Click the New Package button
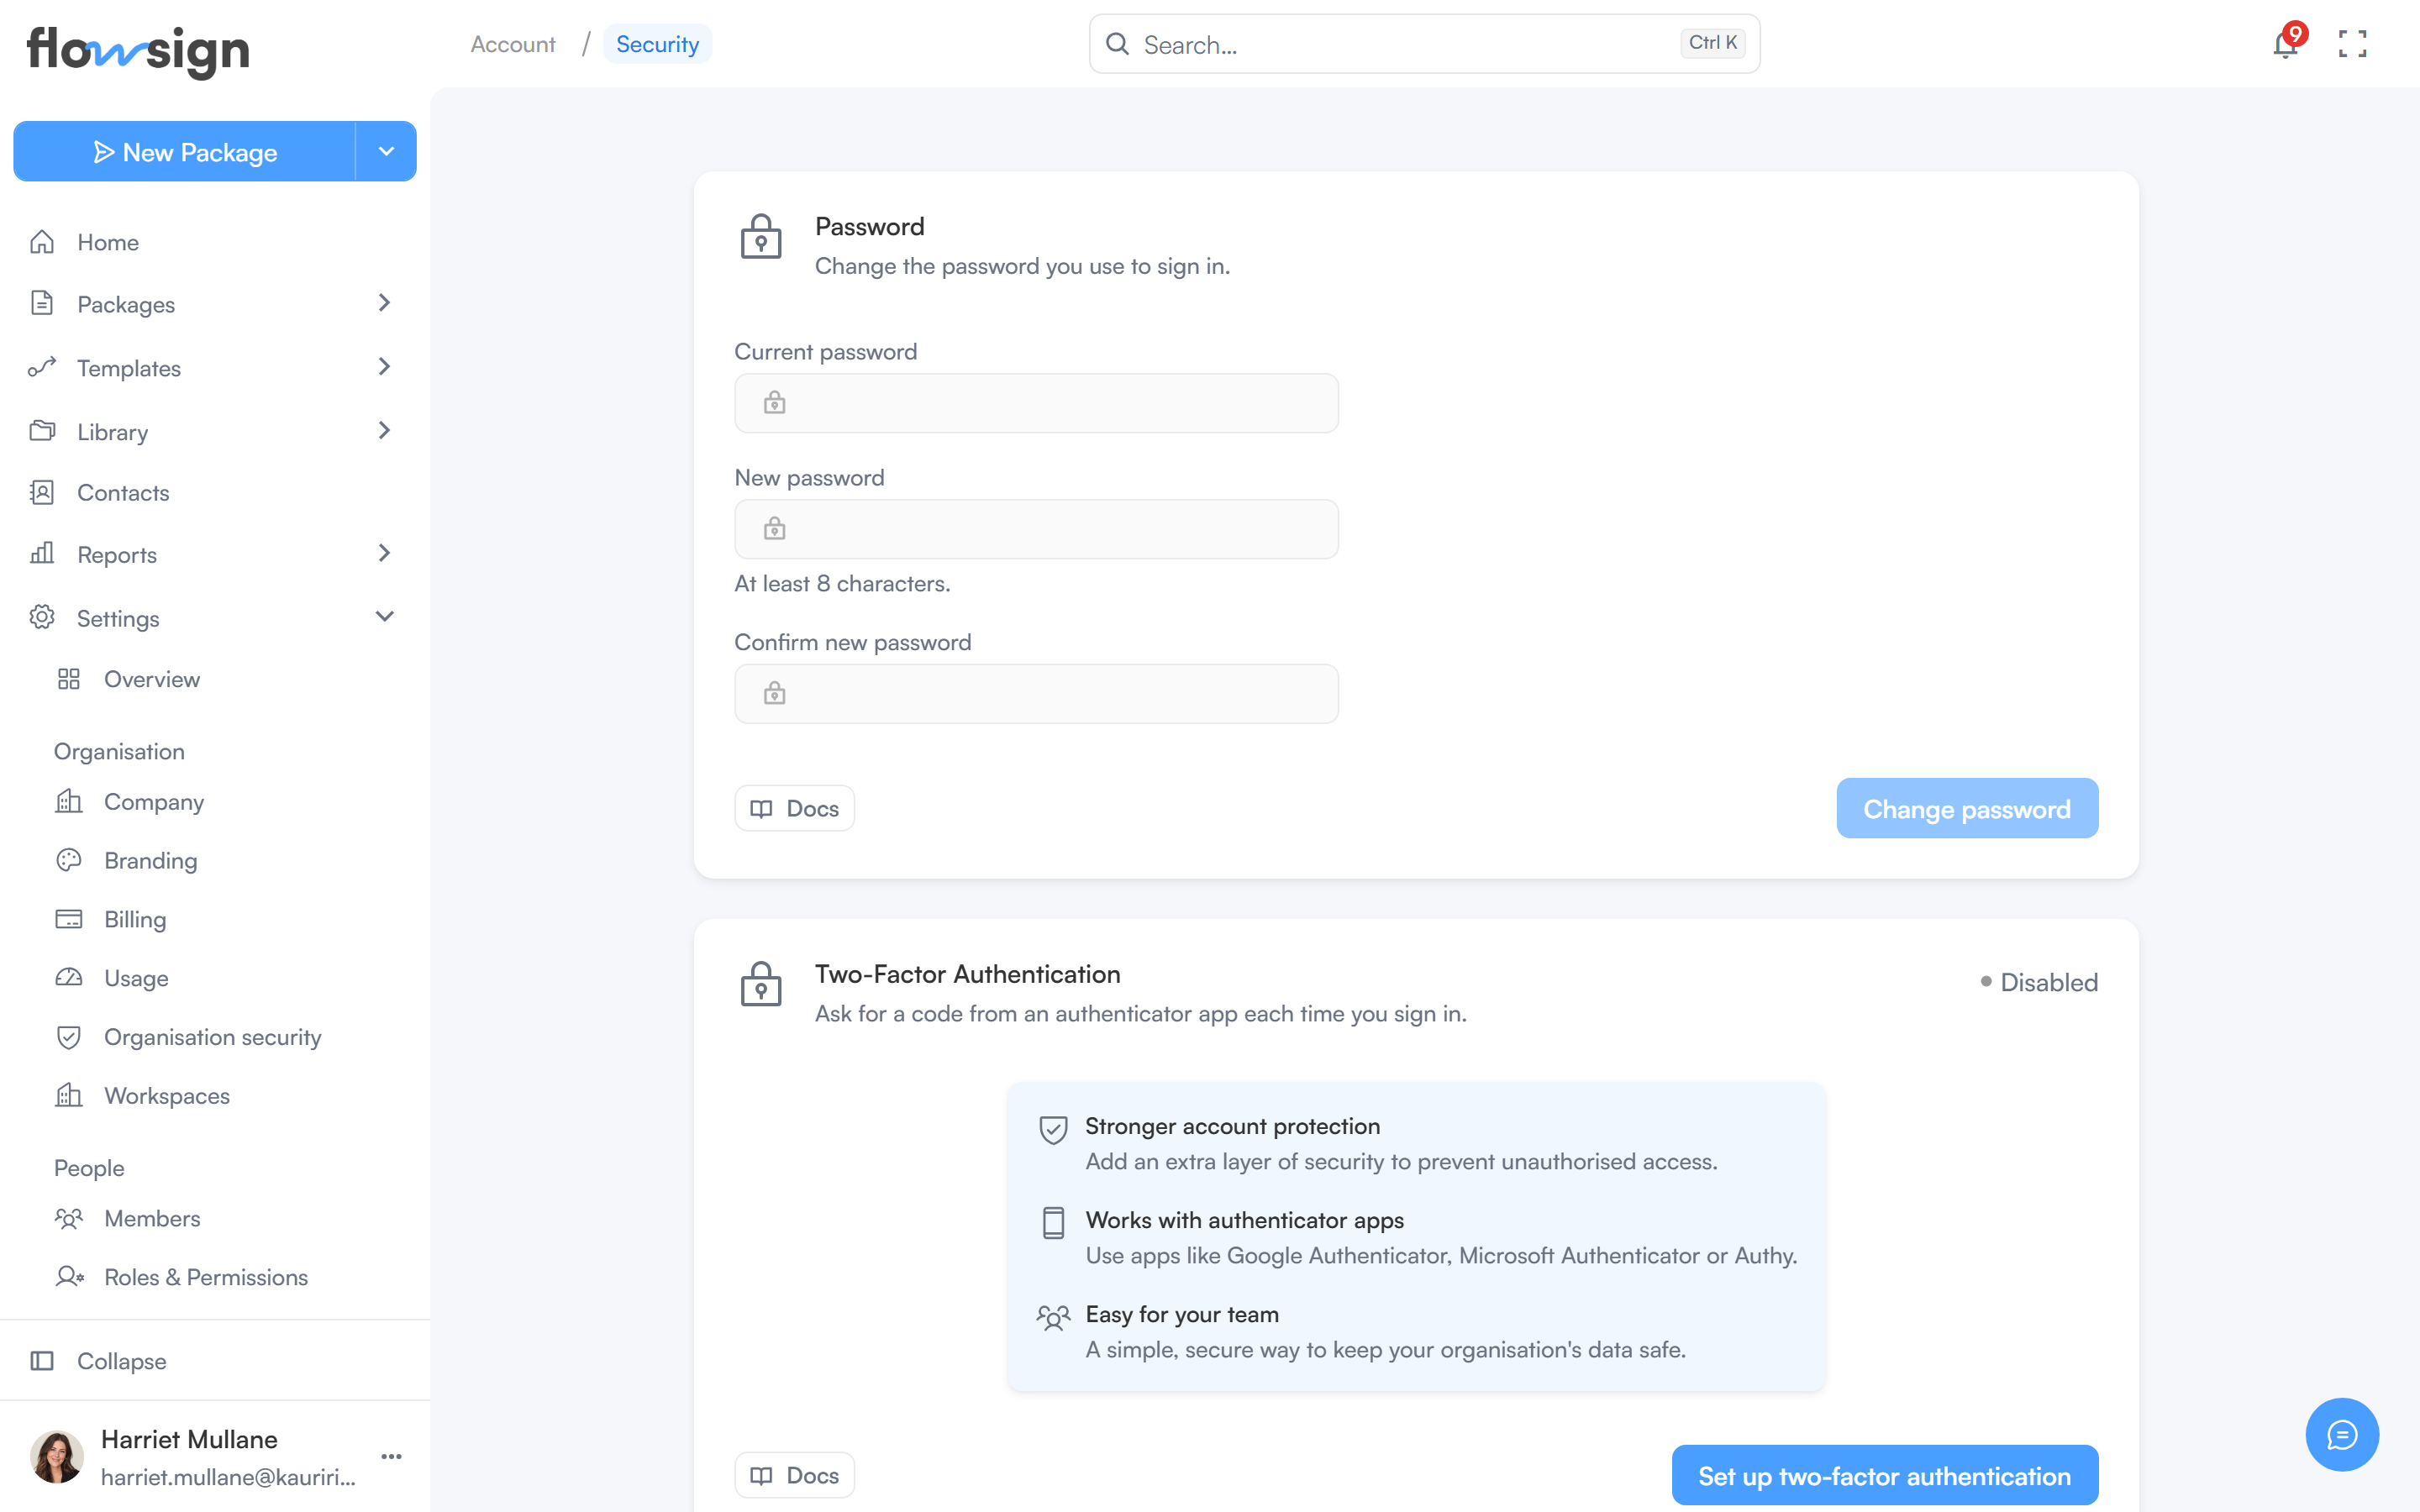 pyautogui.click(x=185, y=151)
